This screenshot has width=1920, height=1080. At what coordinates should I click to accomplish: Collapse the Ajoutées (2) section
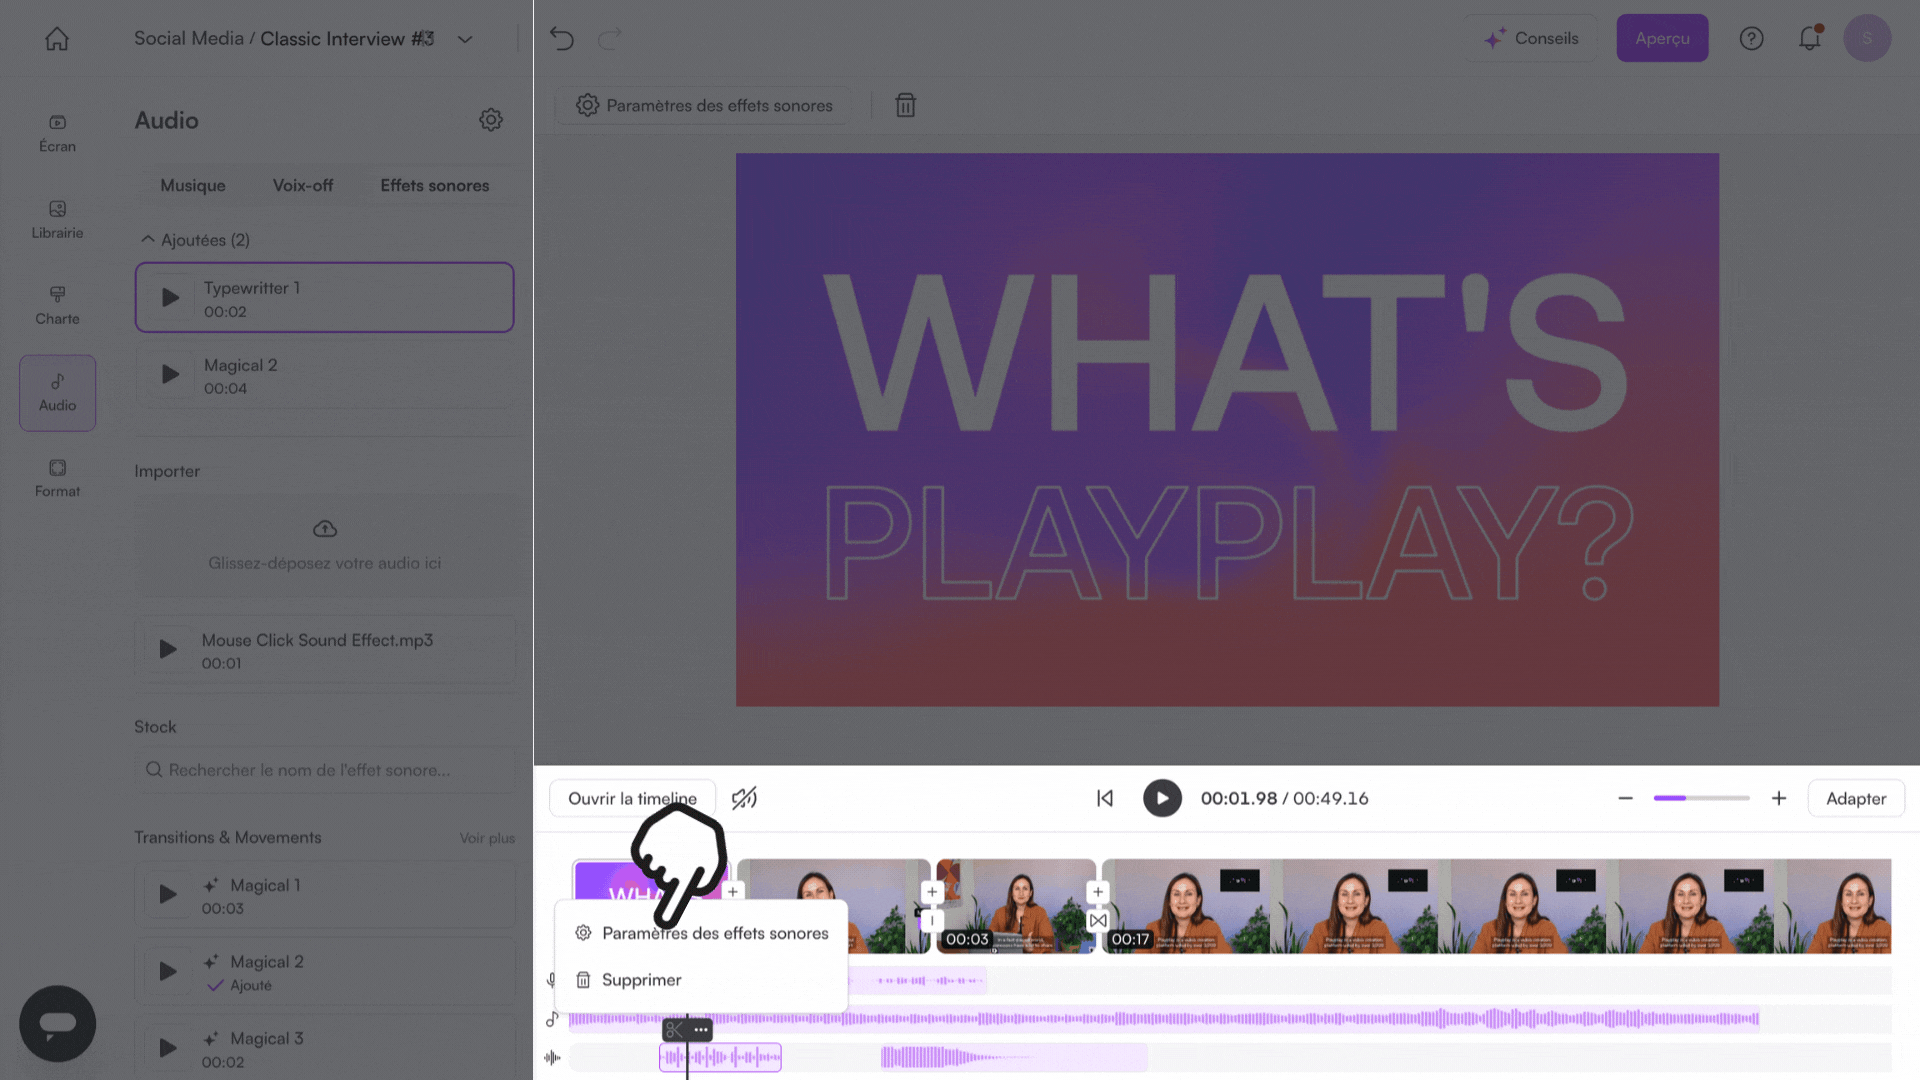tap(147, 240)
